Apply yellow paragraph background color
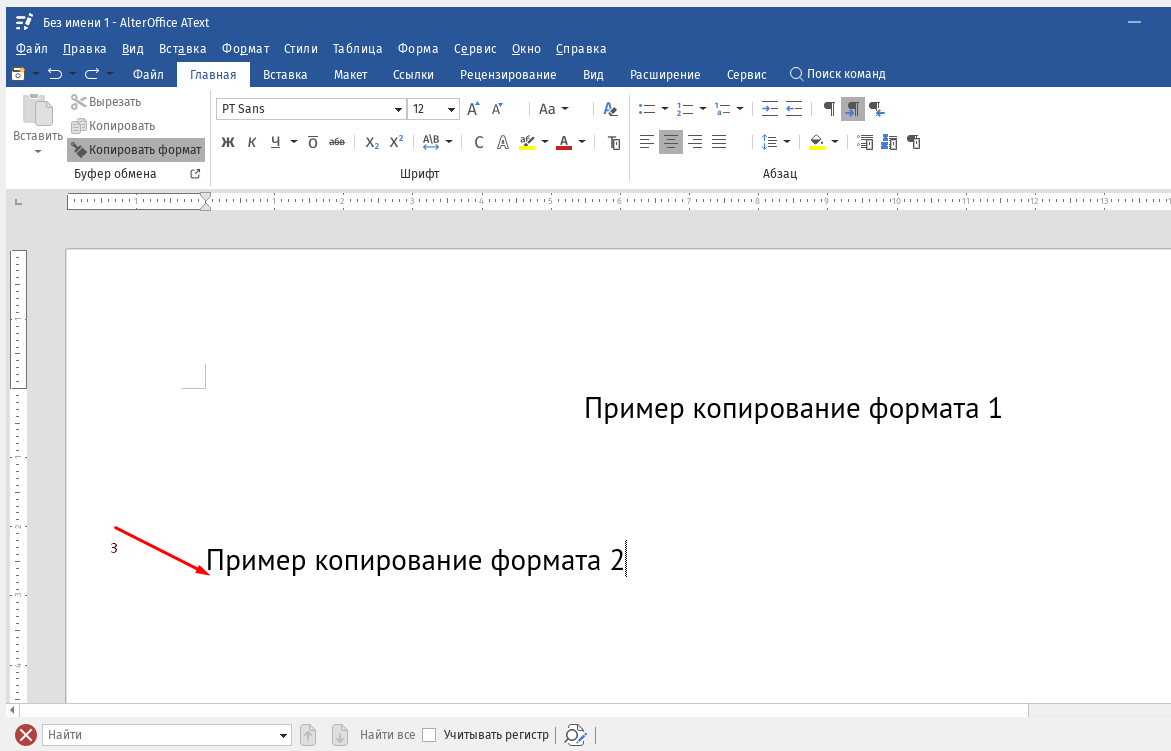Viewport: 1171px width, 751px height. coord(817,142)
